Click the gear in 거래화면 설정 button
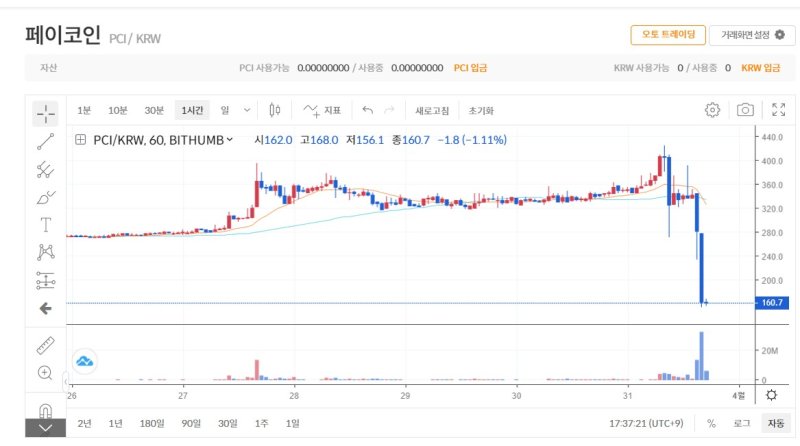Viewport: 800px width, 446px height. coord(780,35)
